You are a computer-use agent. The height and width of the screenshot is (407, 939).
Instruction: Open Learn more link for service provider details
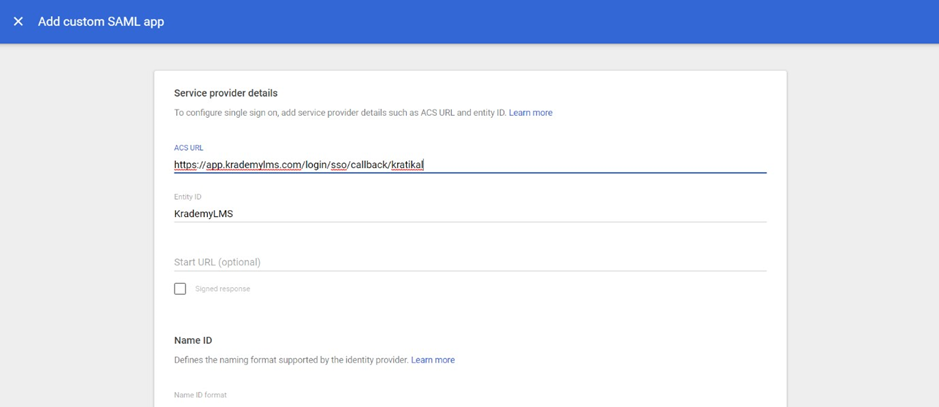coord(531,113)
